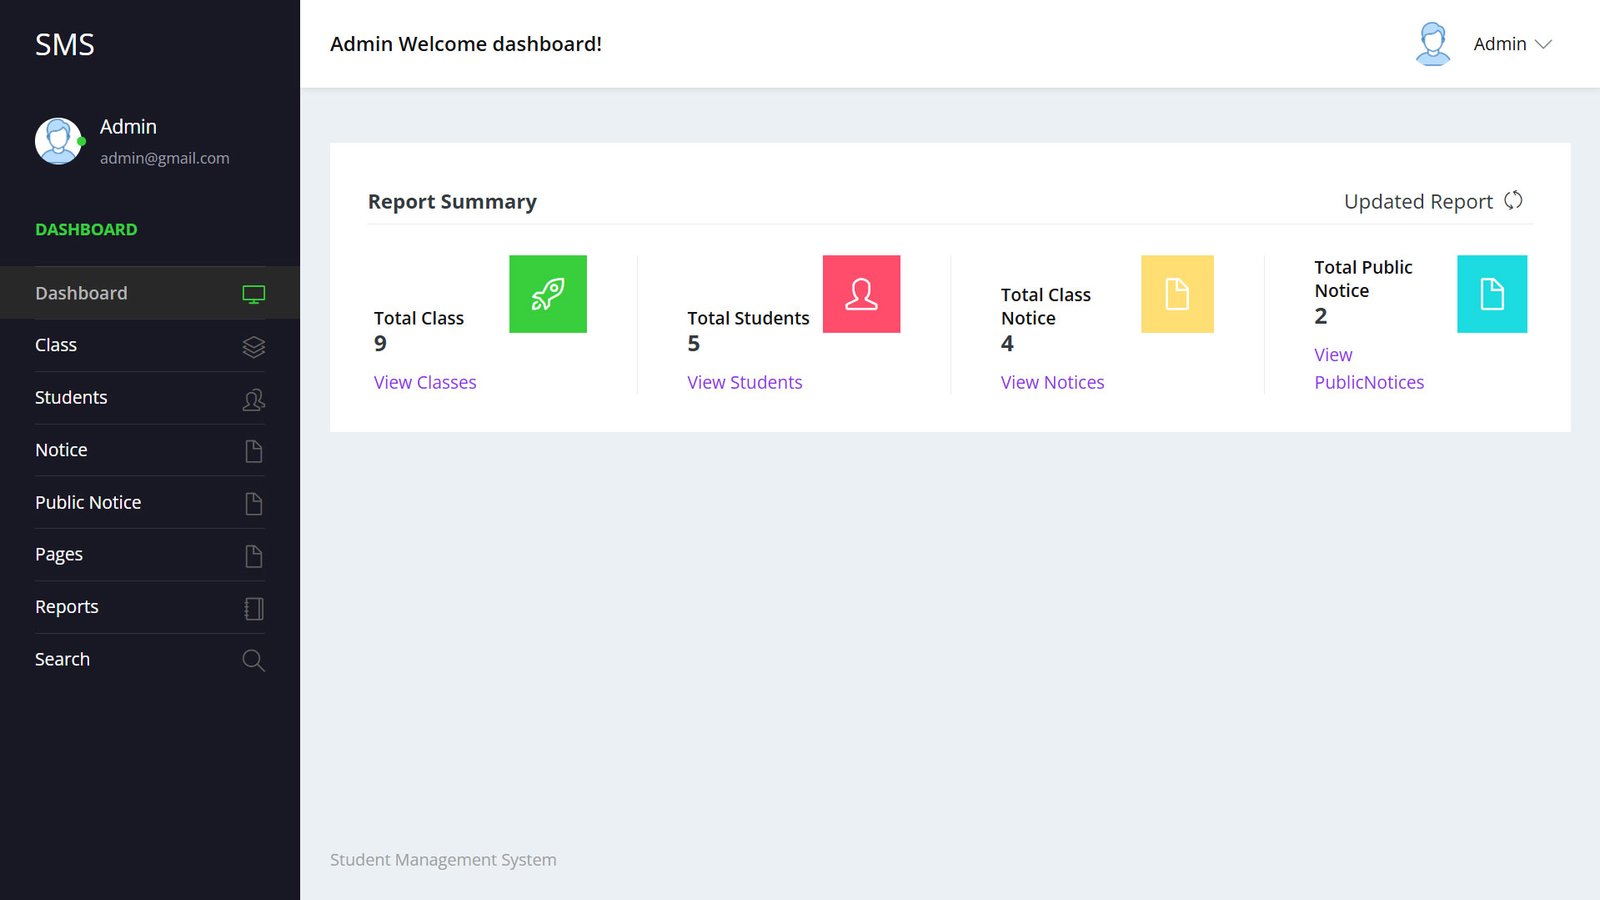Image resolution: width=1600 pixels, height=900 pixels.
Task: Click the admin avatar in the top bar
Action: [x=1433, y=44]
